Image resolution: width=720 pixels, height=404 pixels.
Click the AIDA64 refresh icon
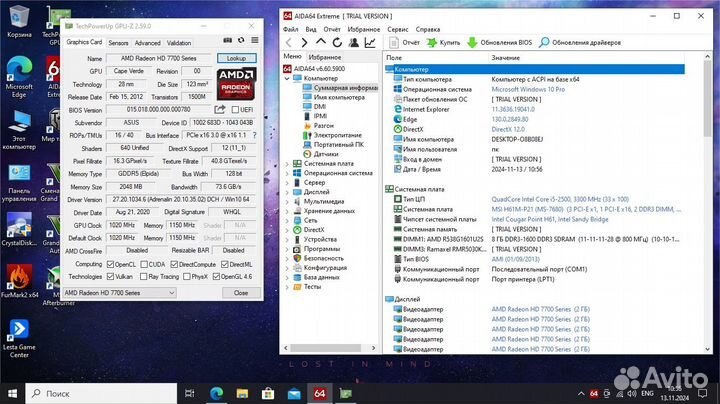337,43
